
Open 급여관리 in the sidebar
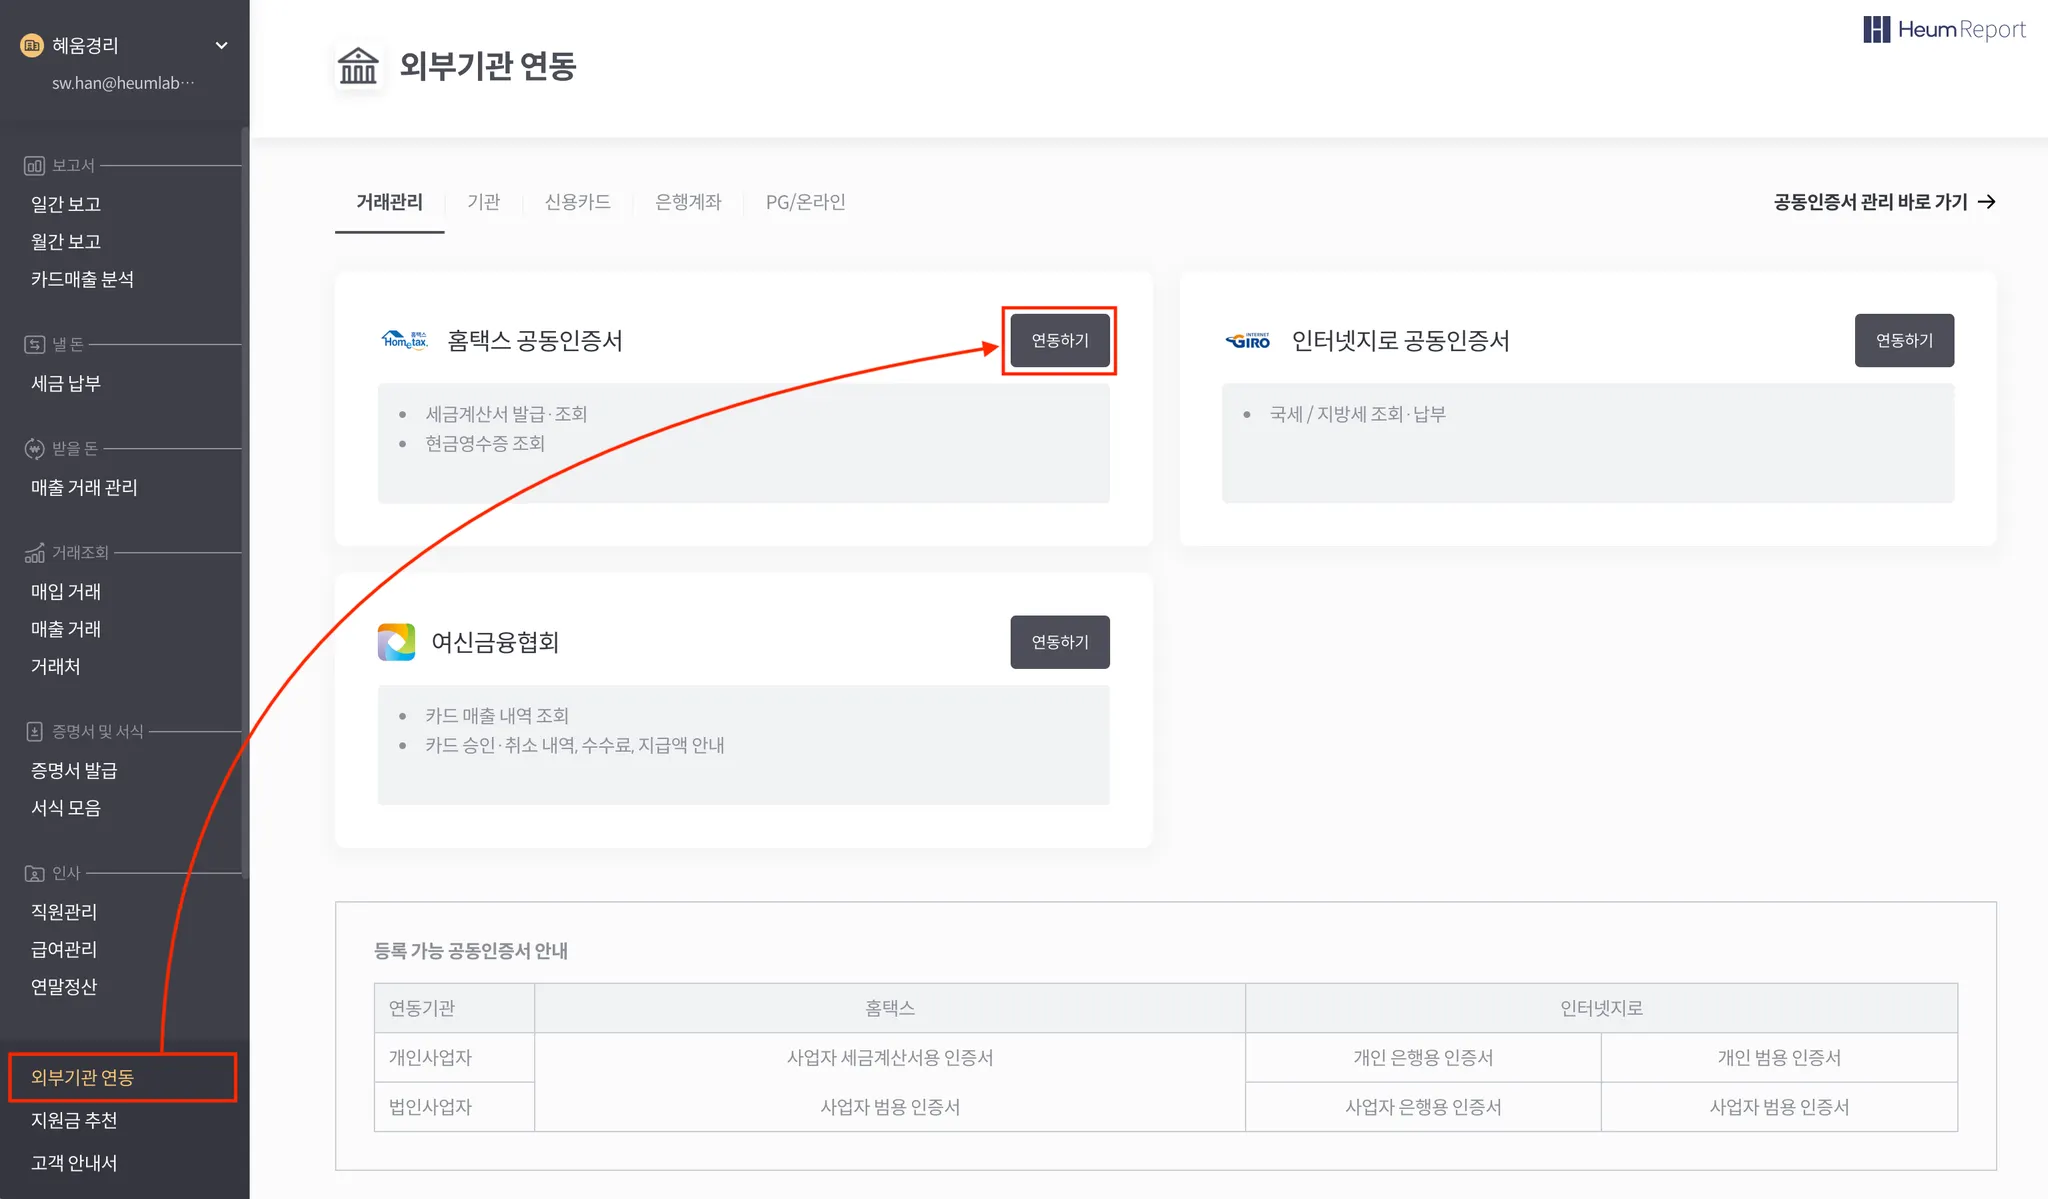pos(64,949)
